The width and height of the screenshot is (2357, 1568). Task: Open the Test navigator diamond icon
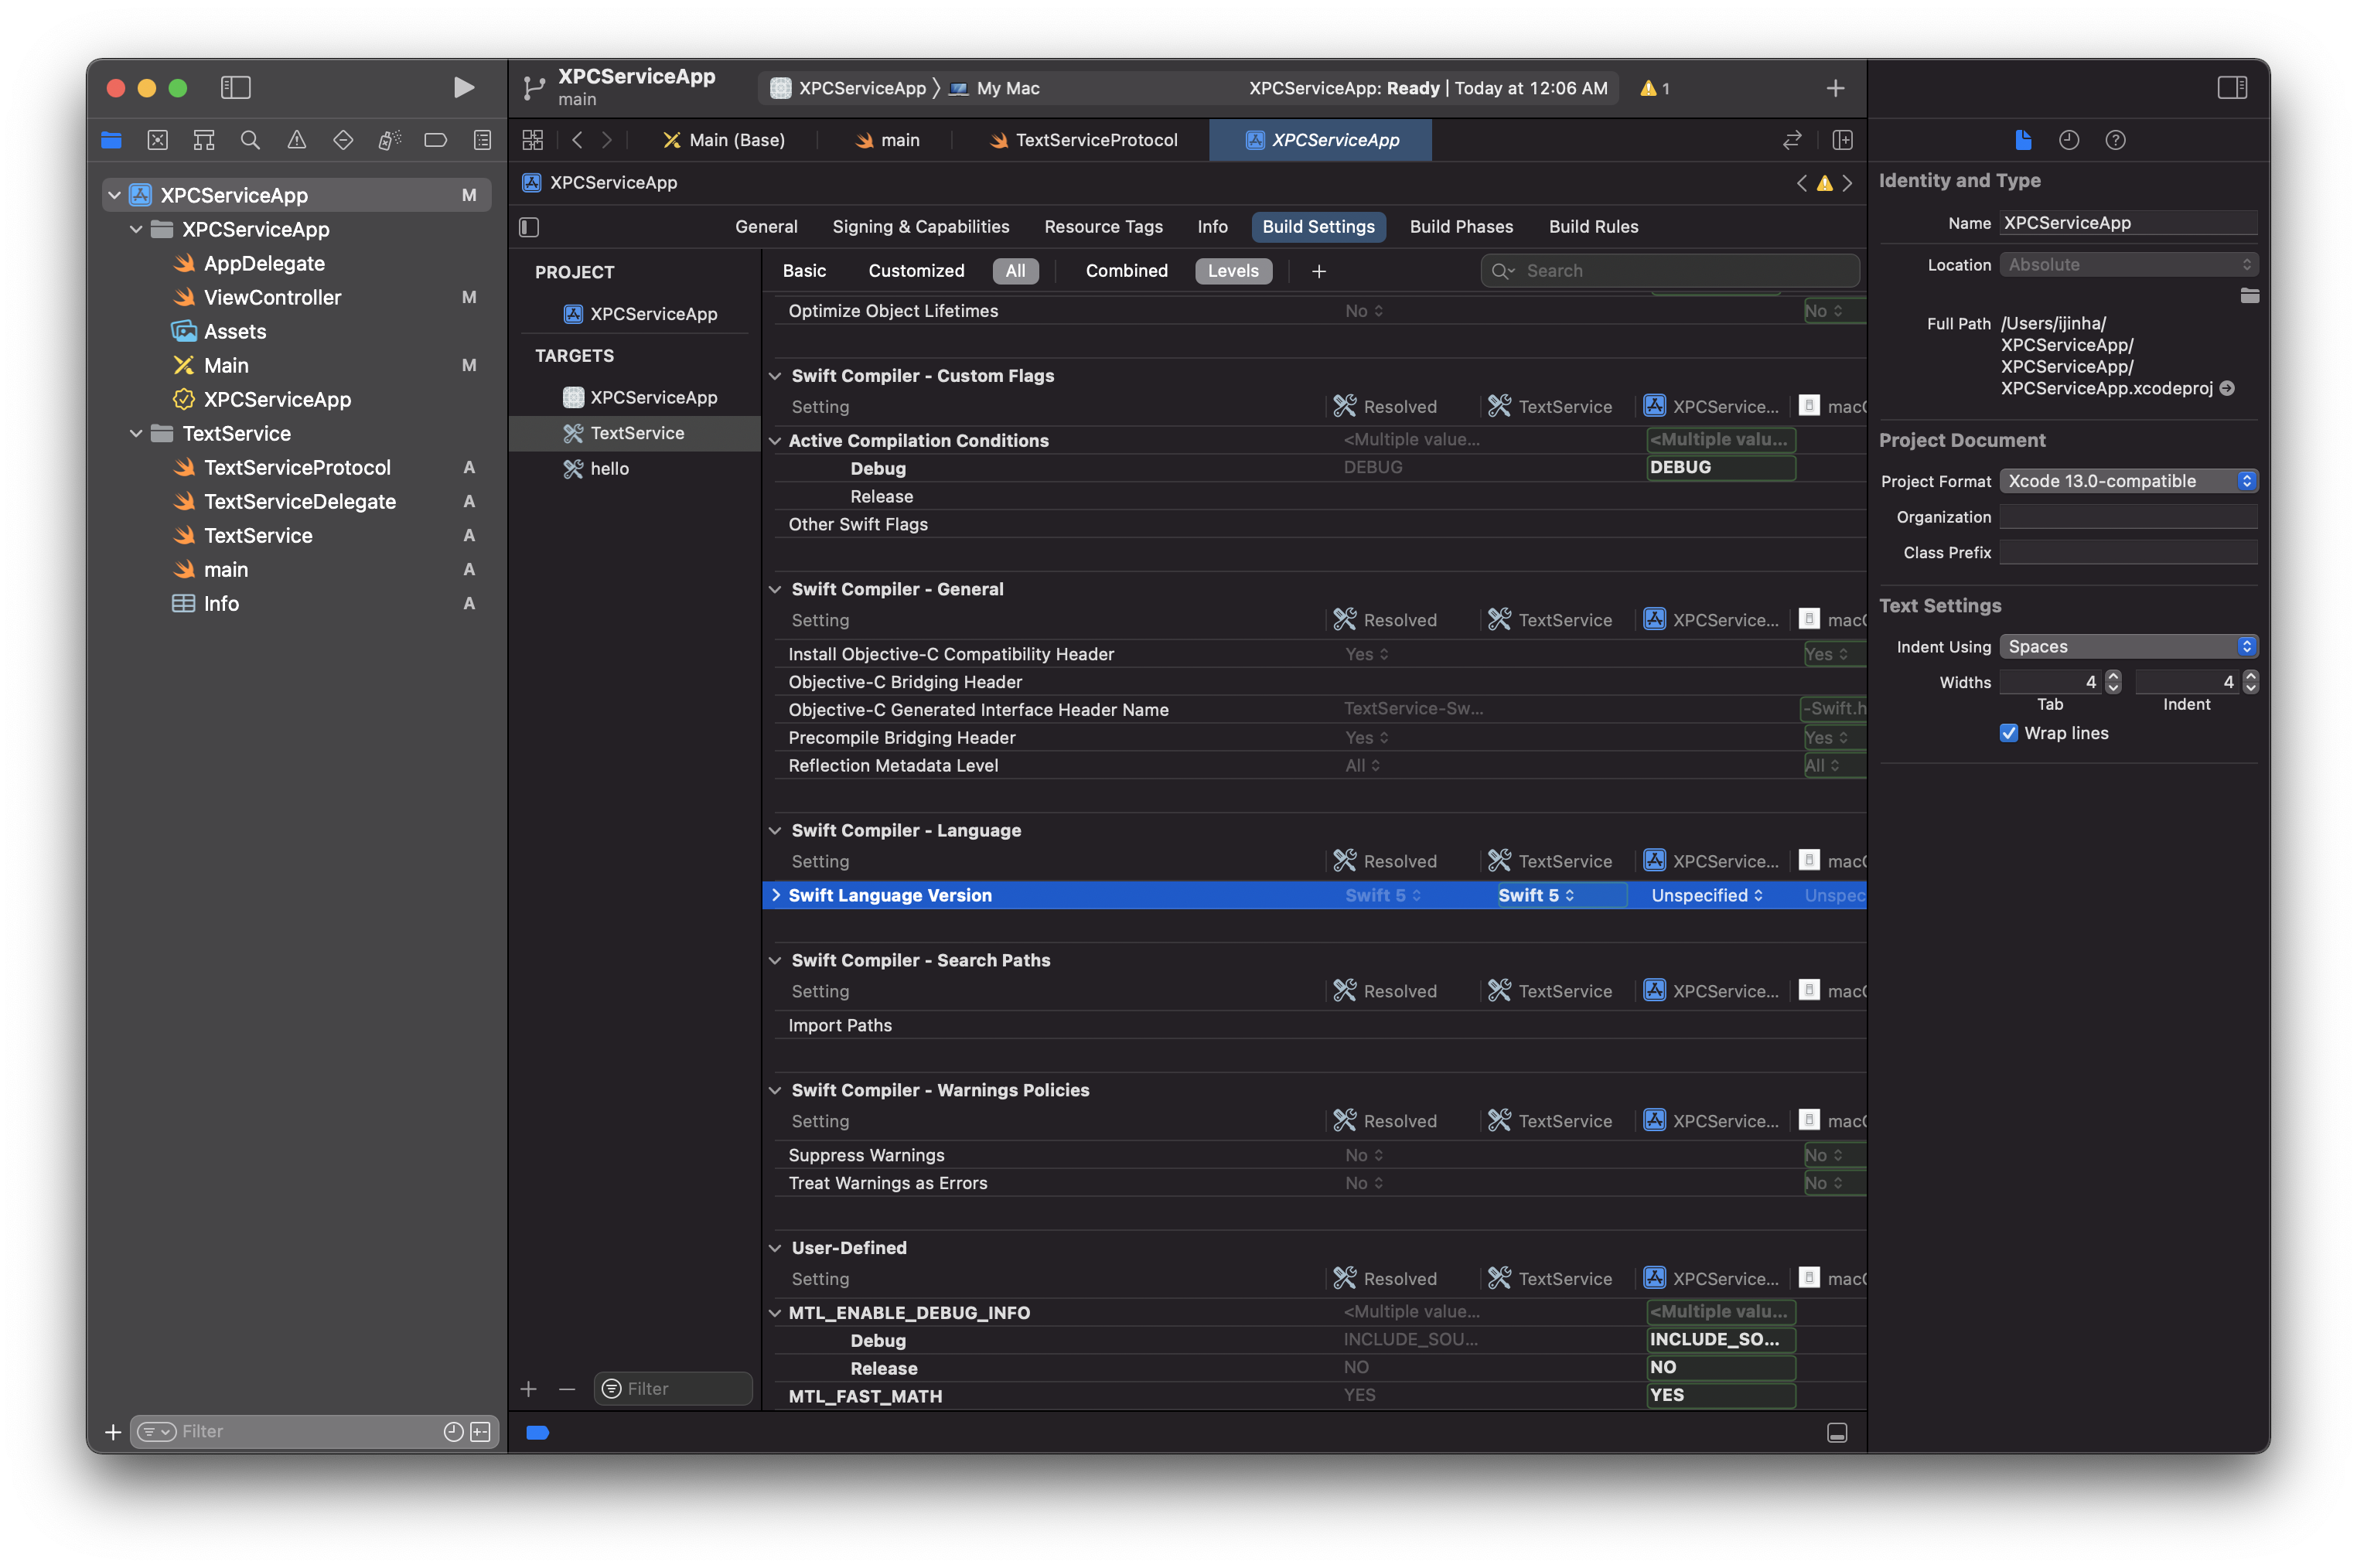click(343, 140)
